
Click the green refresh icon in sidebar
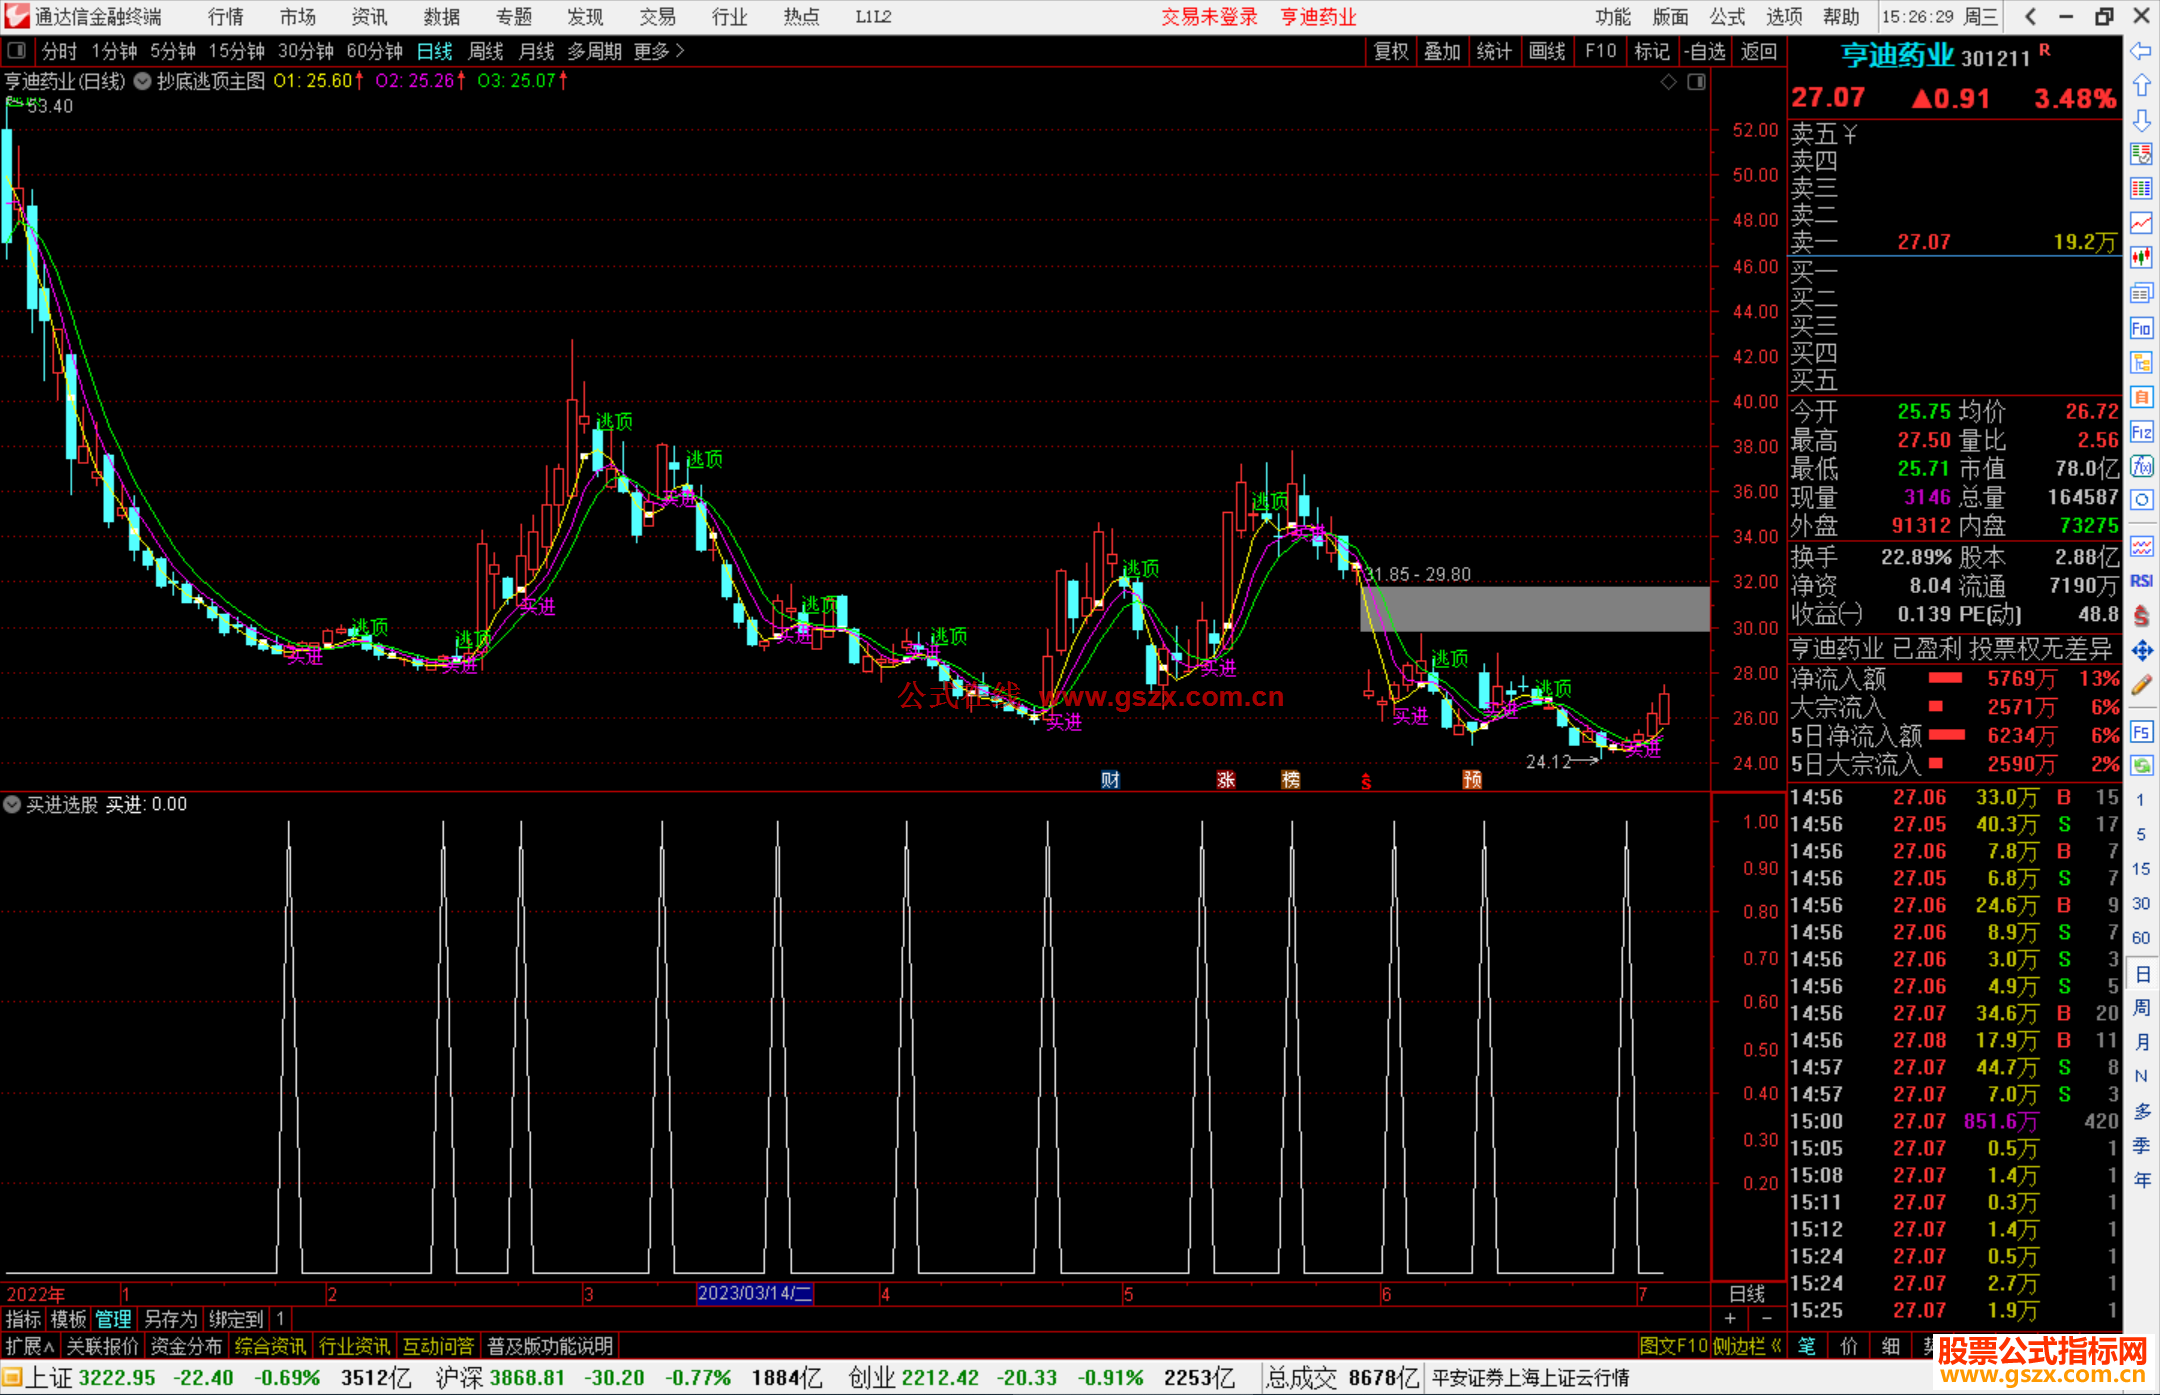click(x=2141, y=766)
